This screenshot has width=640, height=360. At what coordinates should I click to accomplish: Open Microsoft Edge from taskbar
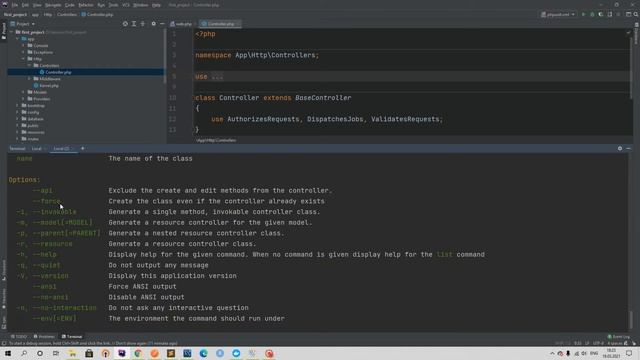(x=204, y=353)
